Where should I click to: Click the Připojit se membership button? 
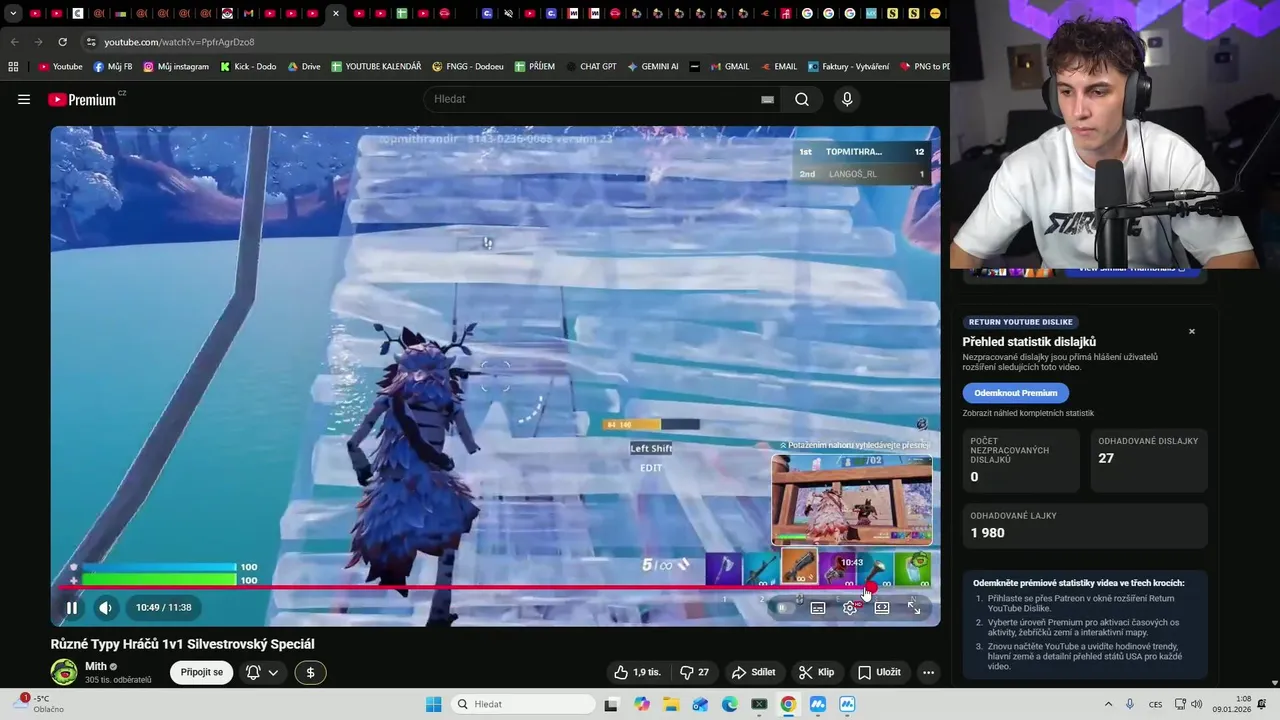202,672
